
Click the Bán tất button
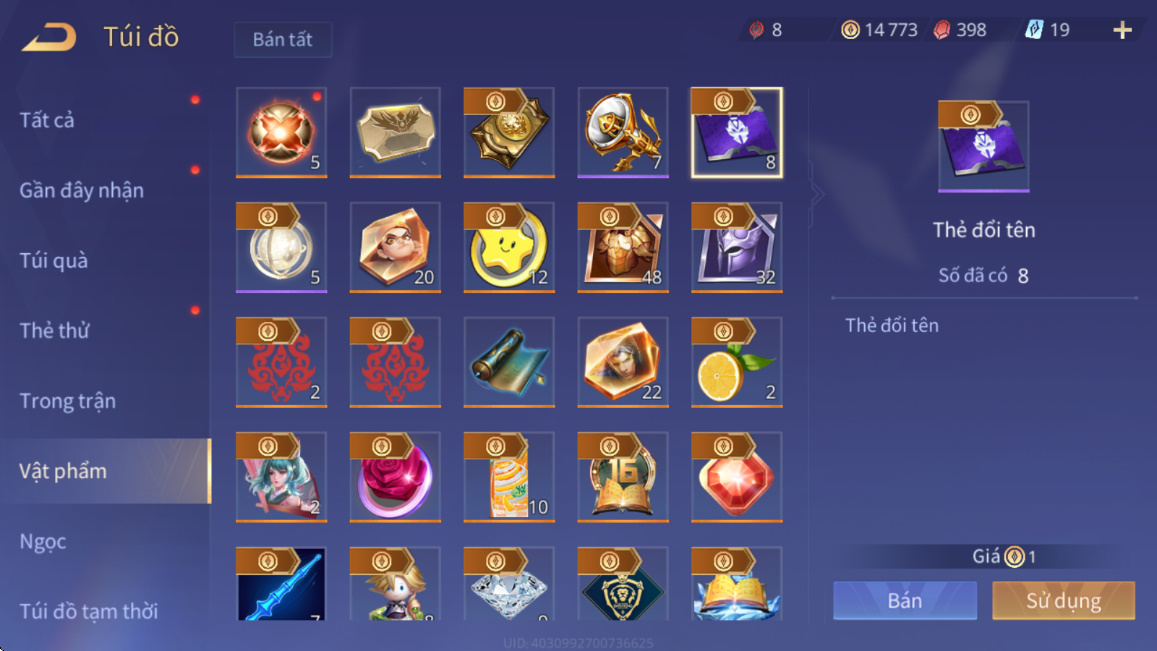click(283, 39)
